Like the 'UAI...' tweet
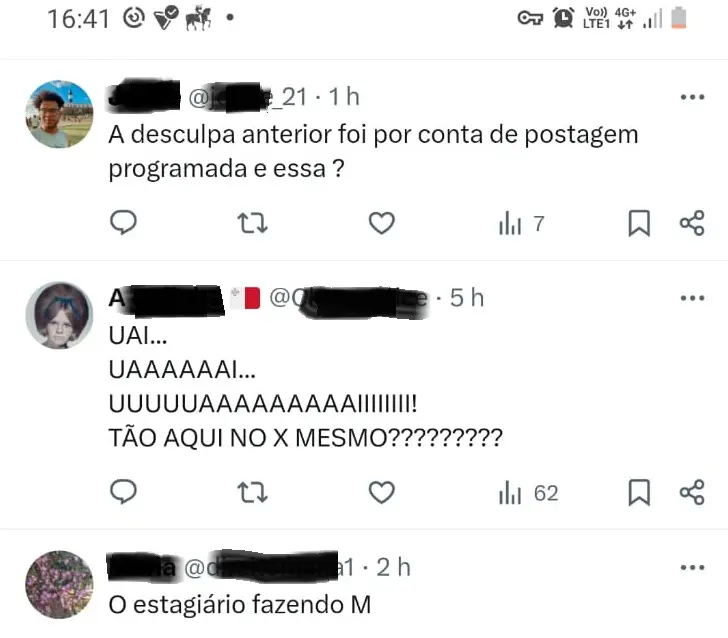 click(x=382, y=492)
